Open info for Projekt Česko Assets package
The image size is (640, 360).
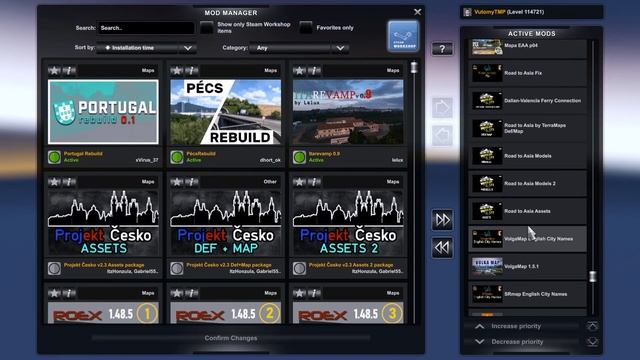[x=69, y=182]
